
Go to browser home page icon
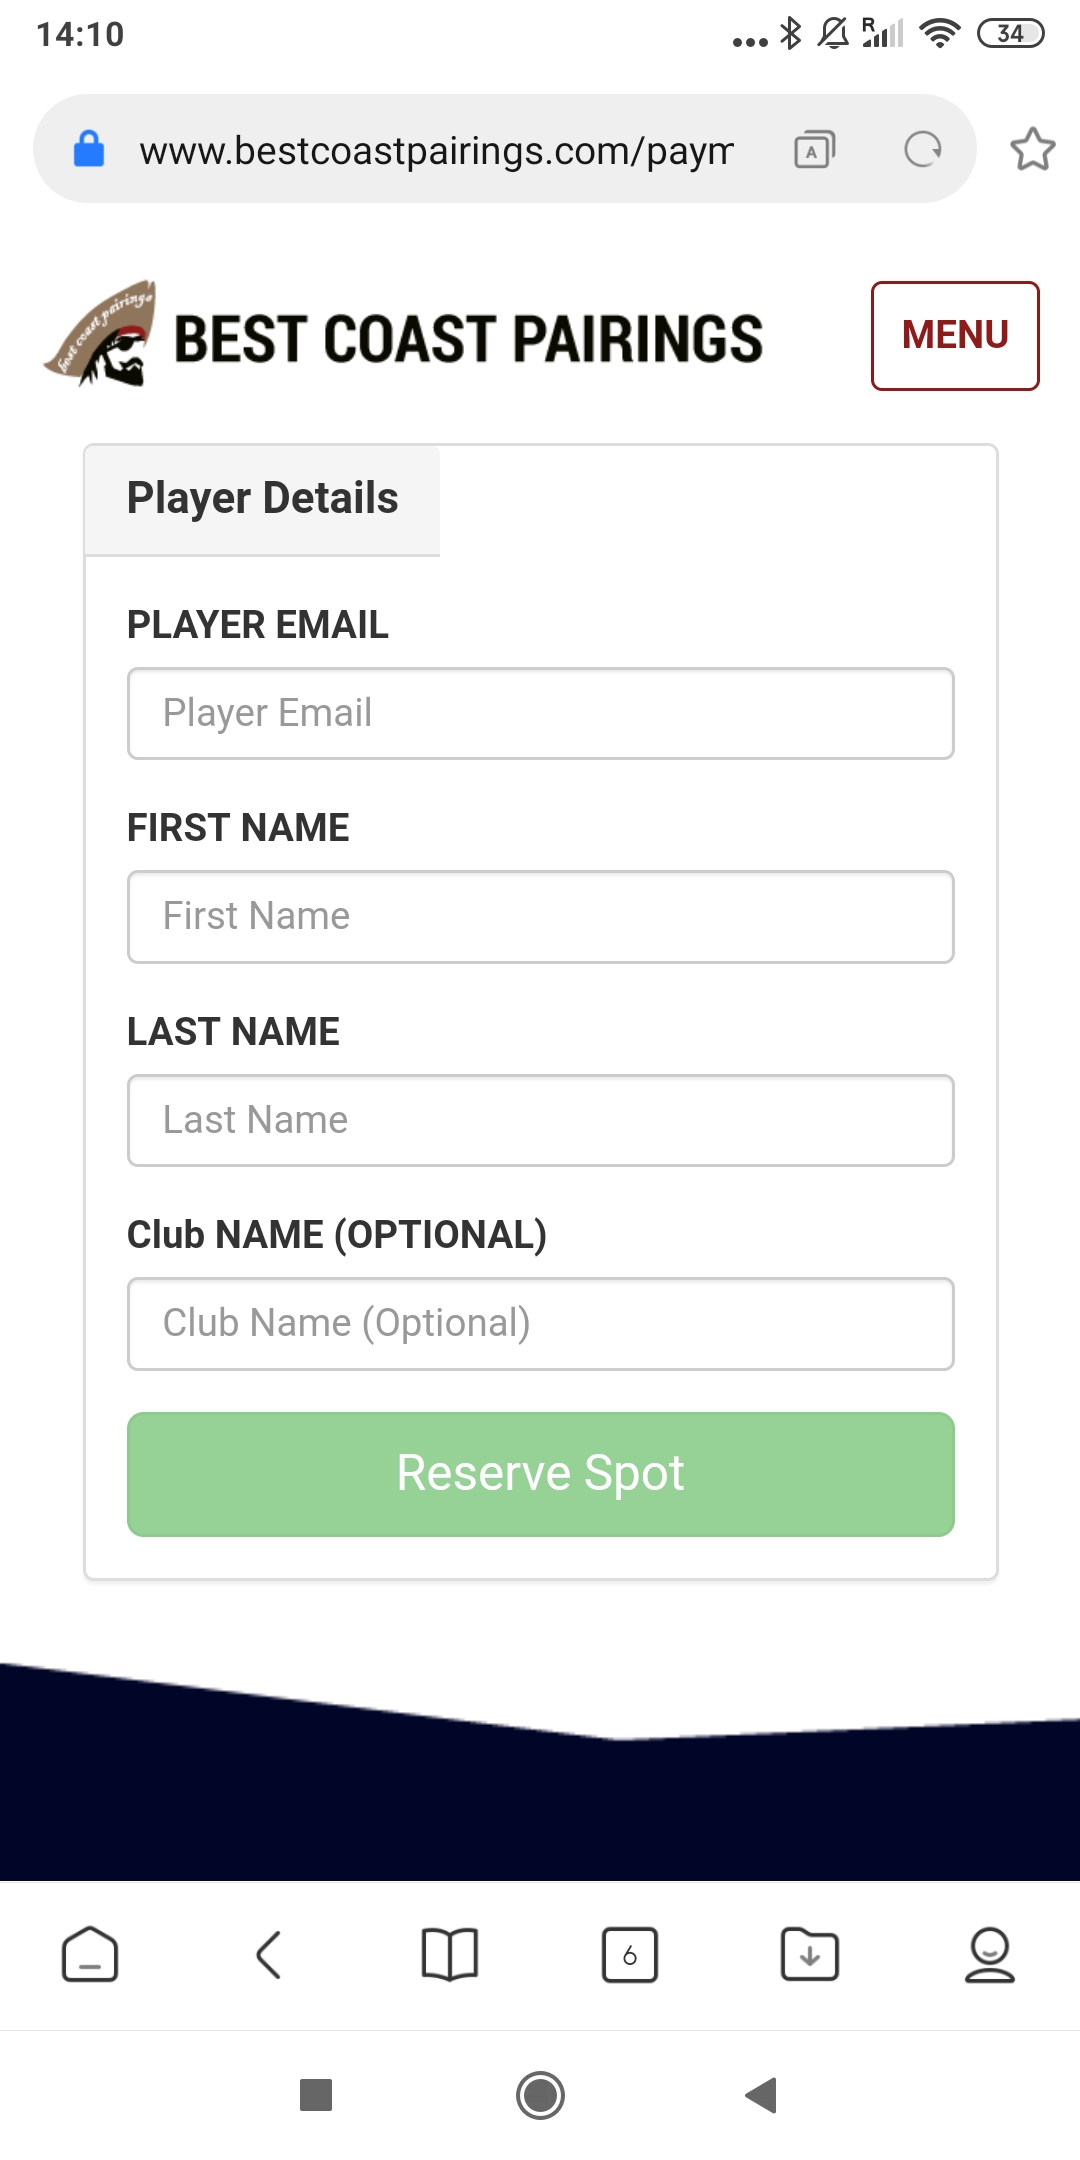click(x=90, y=1954)
